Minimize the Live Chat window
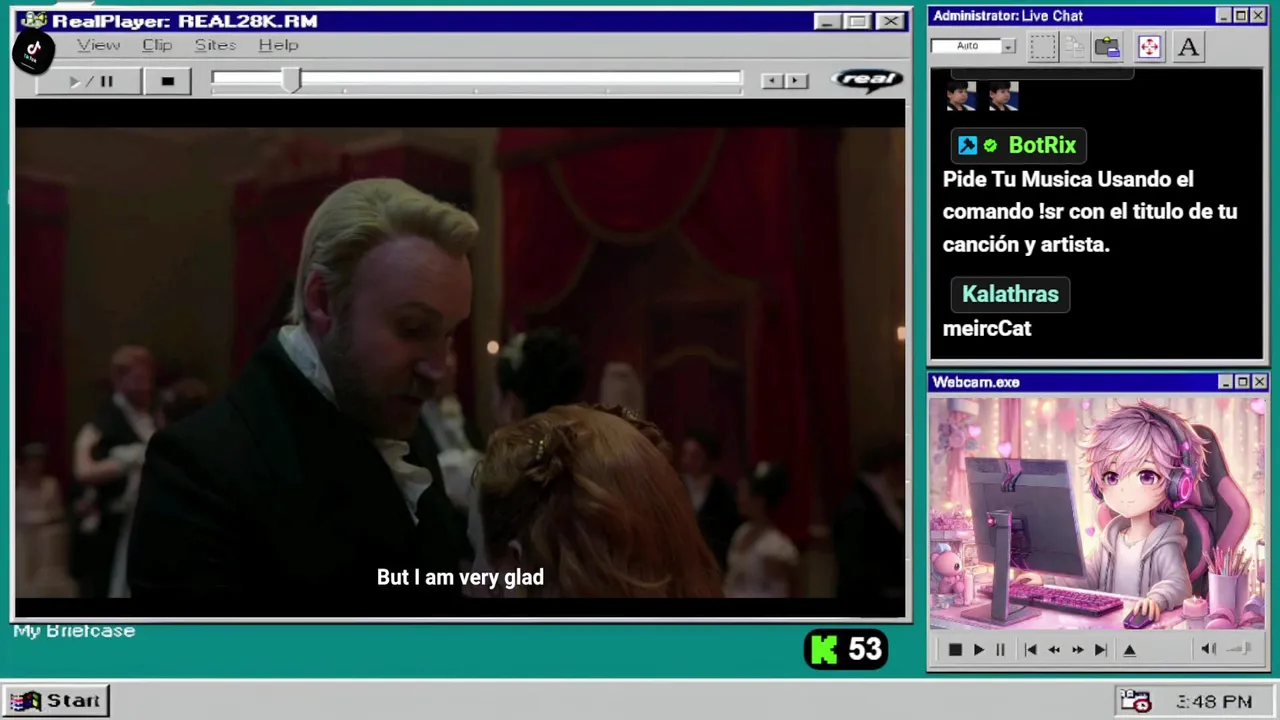This screenshot has width=1280, height=720. [1223, 16]
